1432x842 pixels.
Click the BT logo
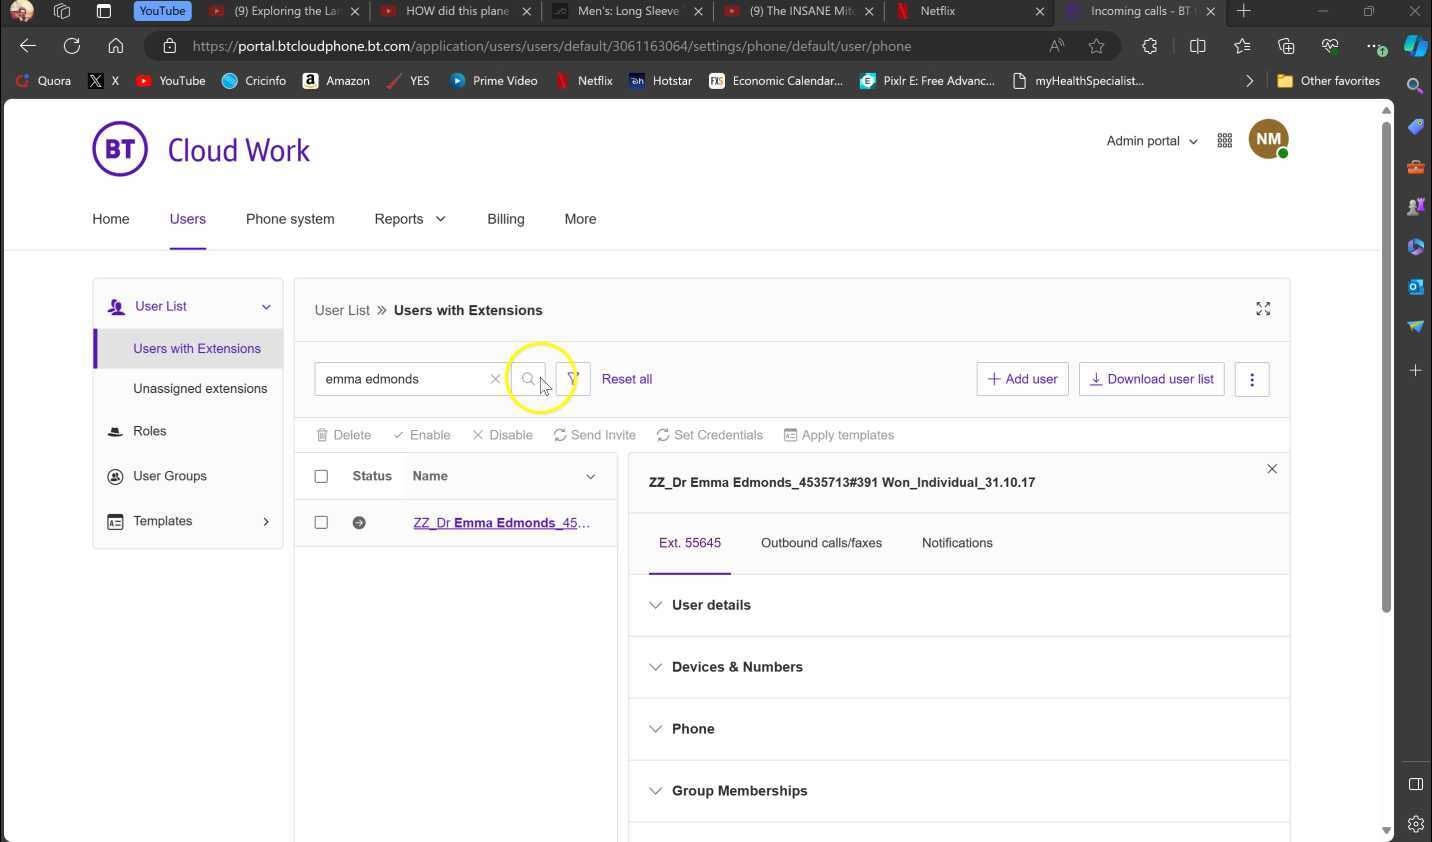[x=120, y=149]
